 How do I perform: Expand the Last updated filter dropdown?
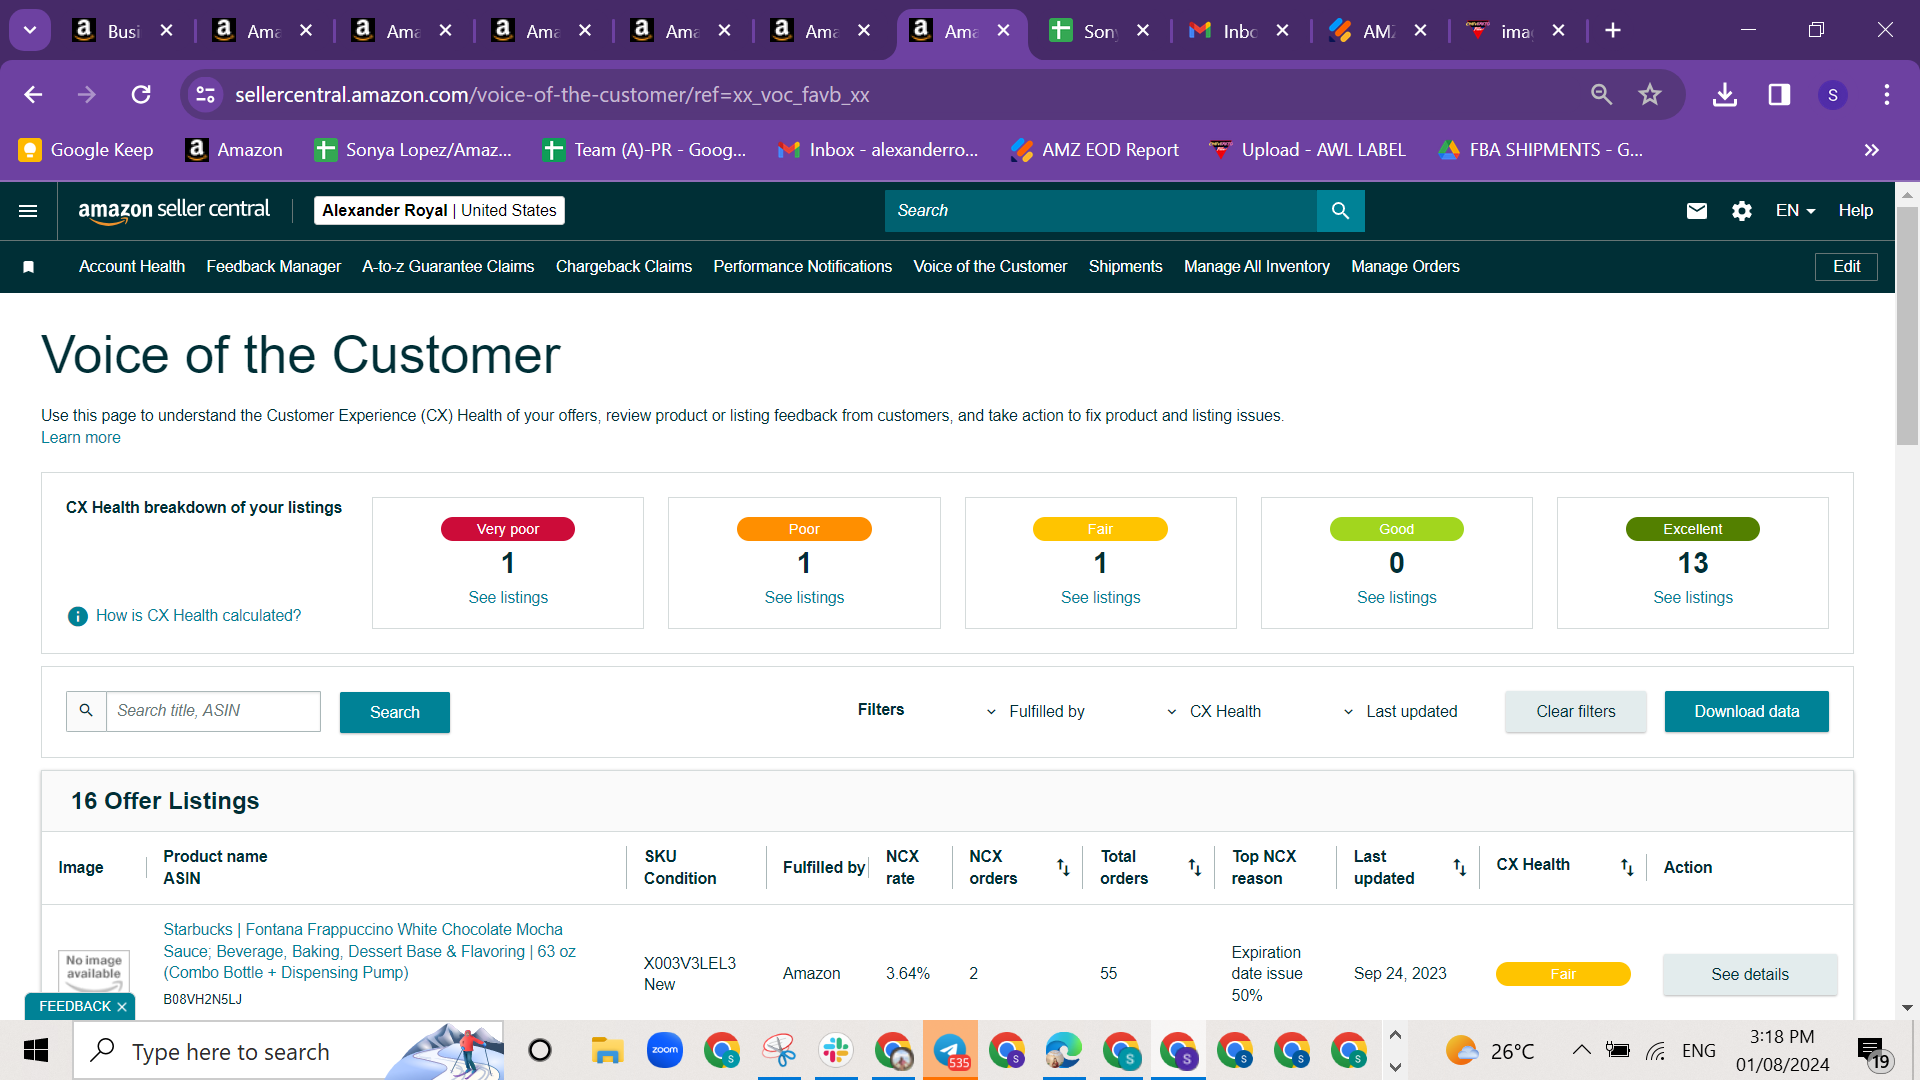[1400, 712]
